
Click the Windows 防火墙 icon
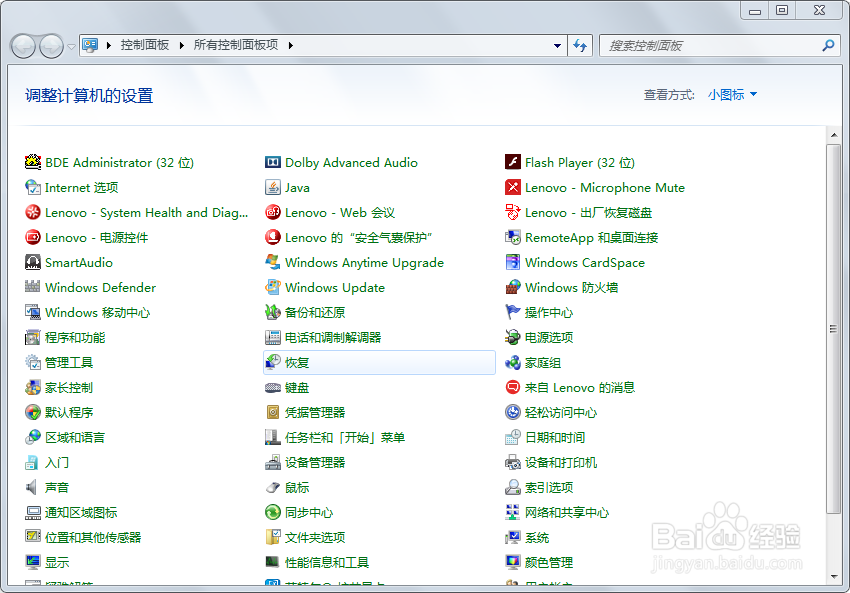513,287
